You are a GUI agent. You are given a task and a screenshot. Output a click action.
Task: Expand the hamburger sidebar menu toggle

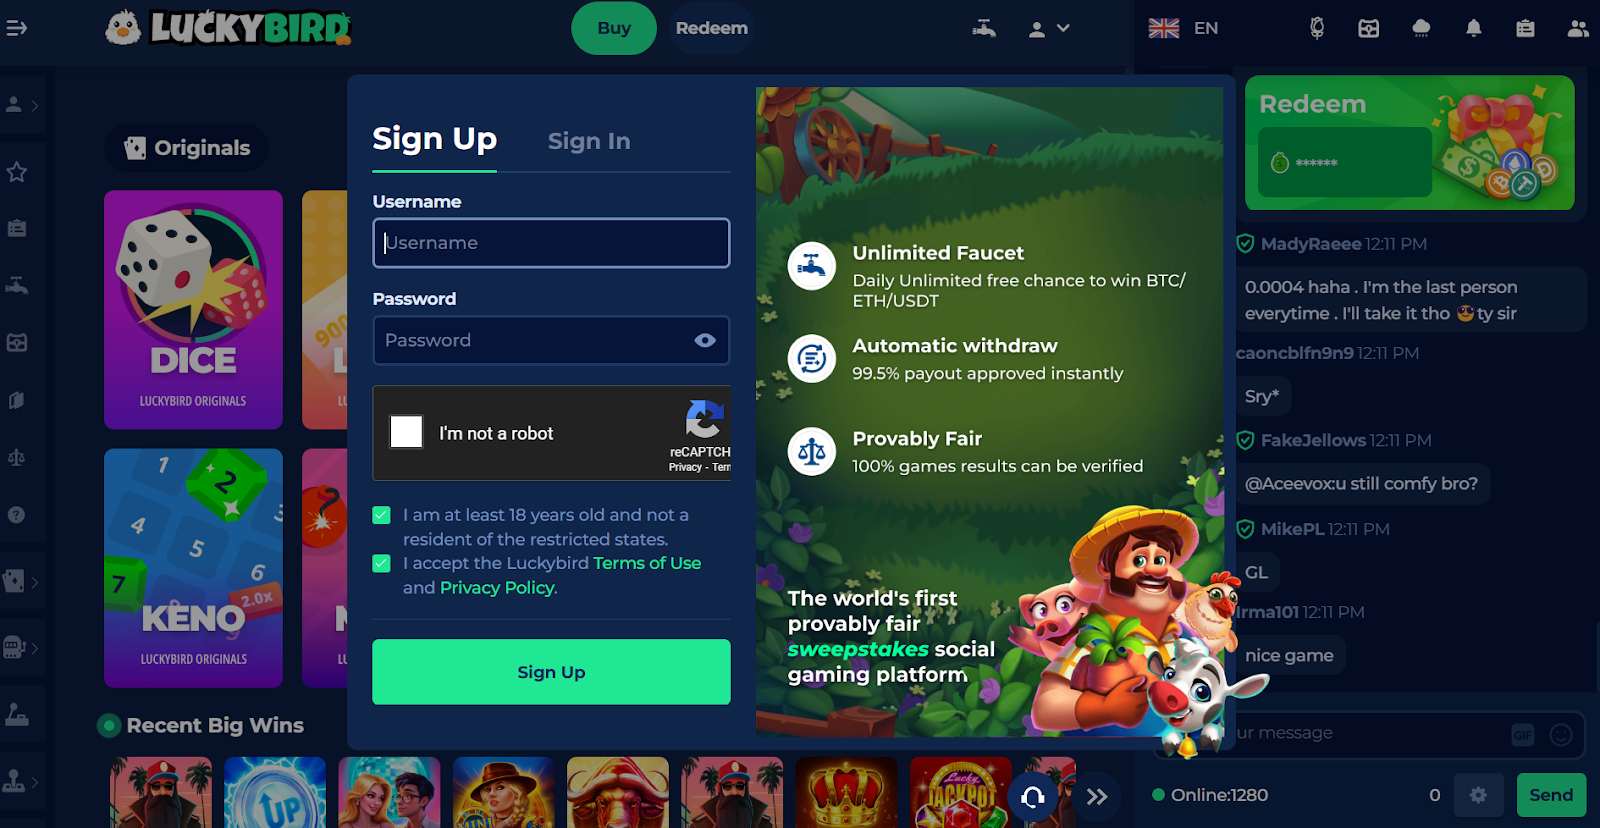point(16,28)
